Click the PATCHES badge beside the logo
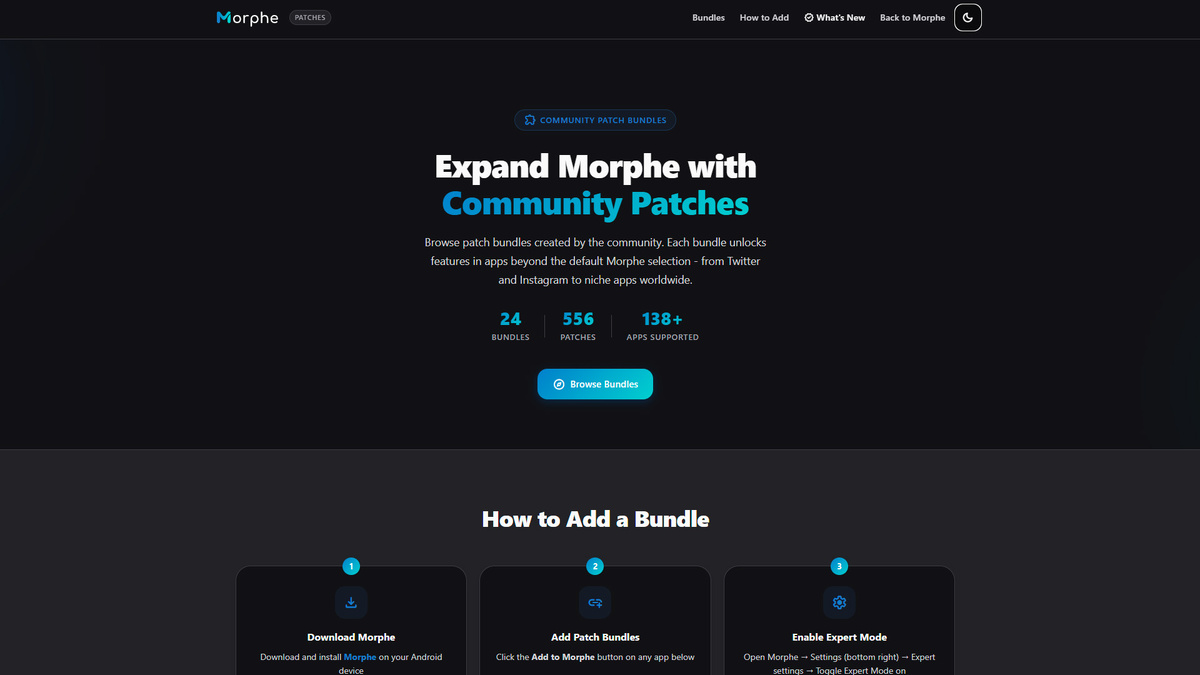The width and height of the screenshot is (1200, 675). coord(310,18)
